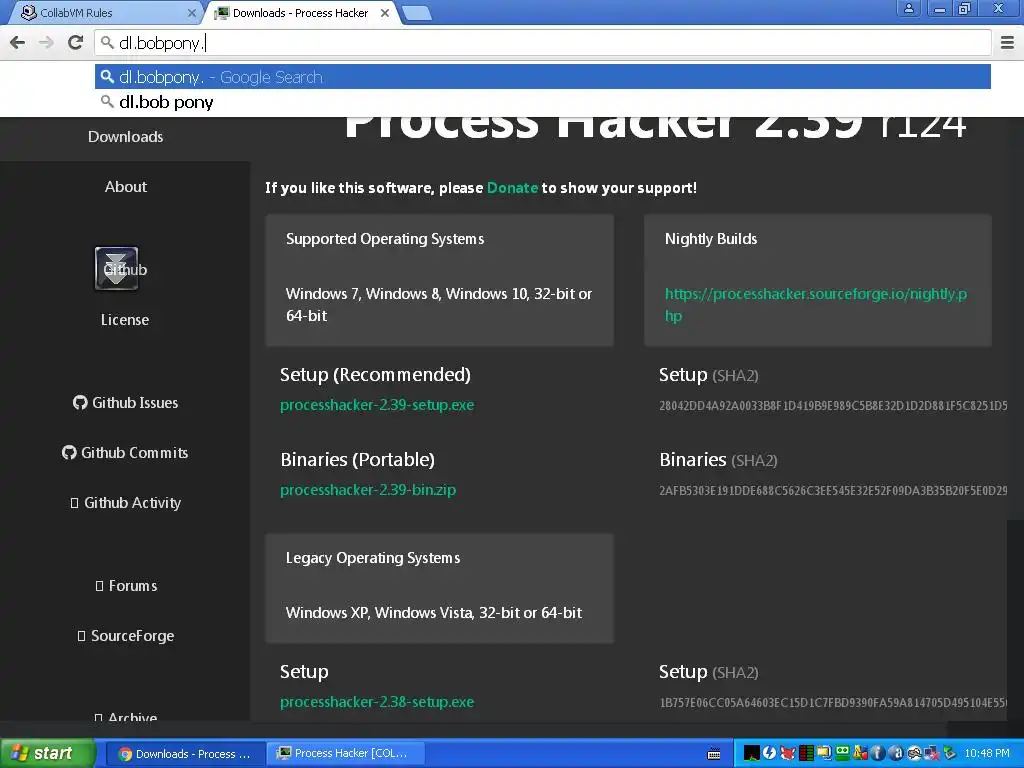Open the Chrome hamburger menu
1024x768 pixels.
1007,42
